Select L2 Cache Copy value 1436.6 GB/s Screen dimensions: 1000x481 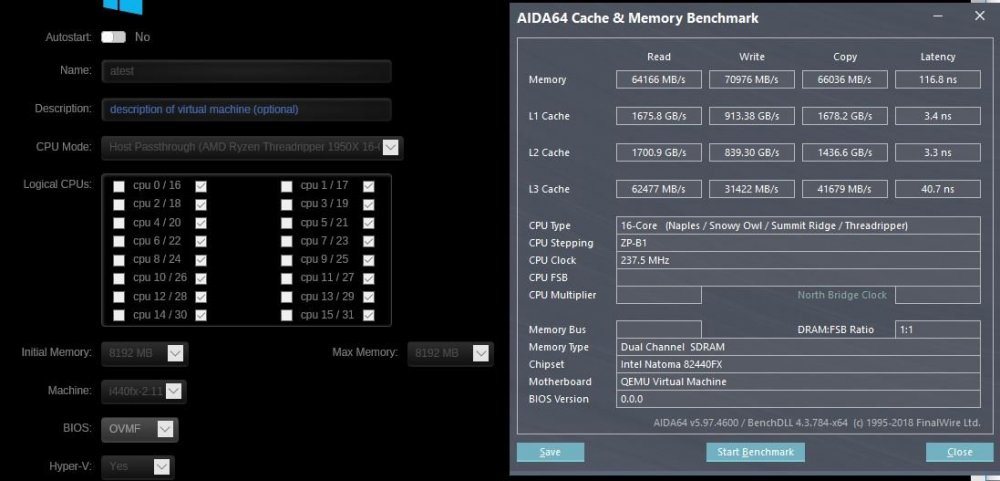[x=845, y=152]
